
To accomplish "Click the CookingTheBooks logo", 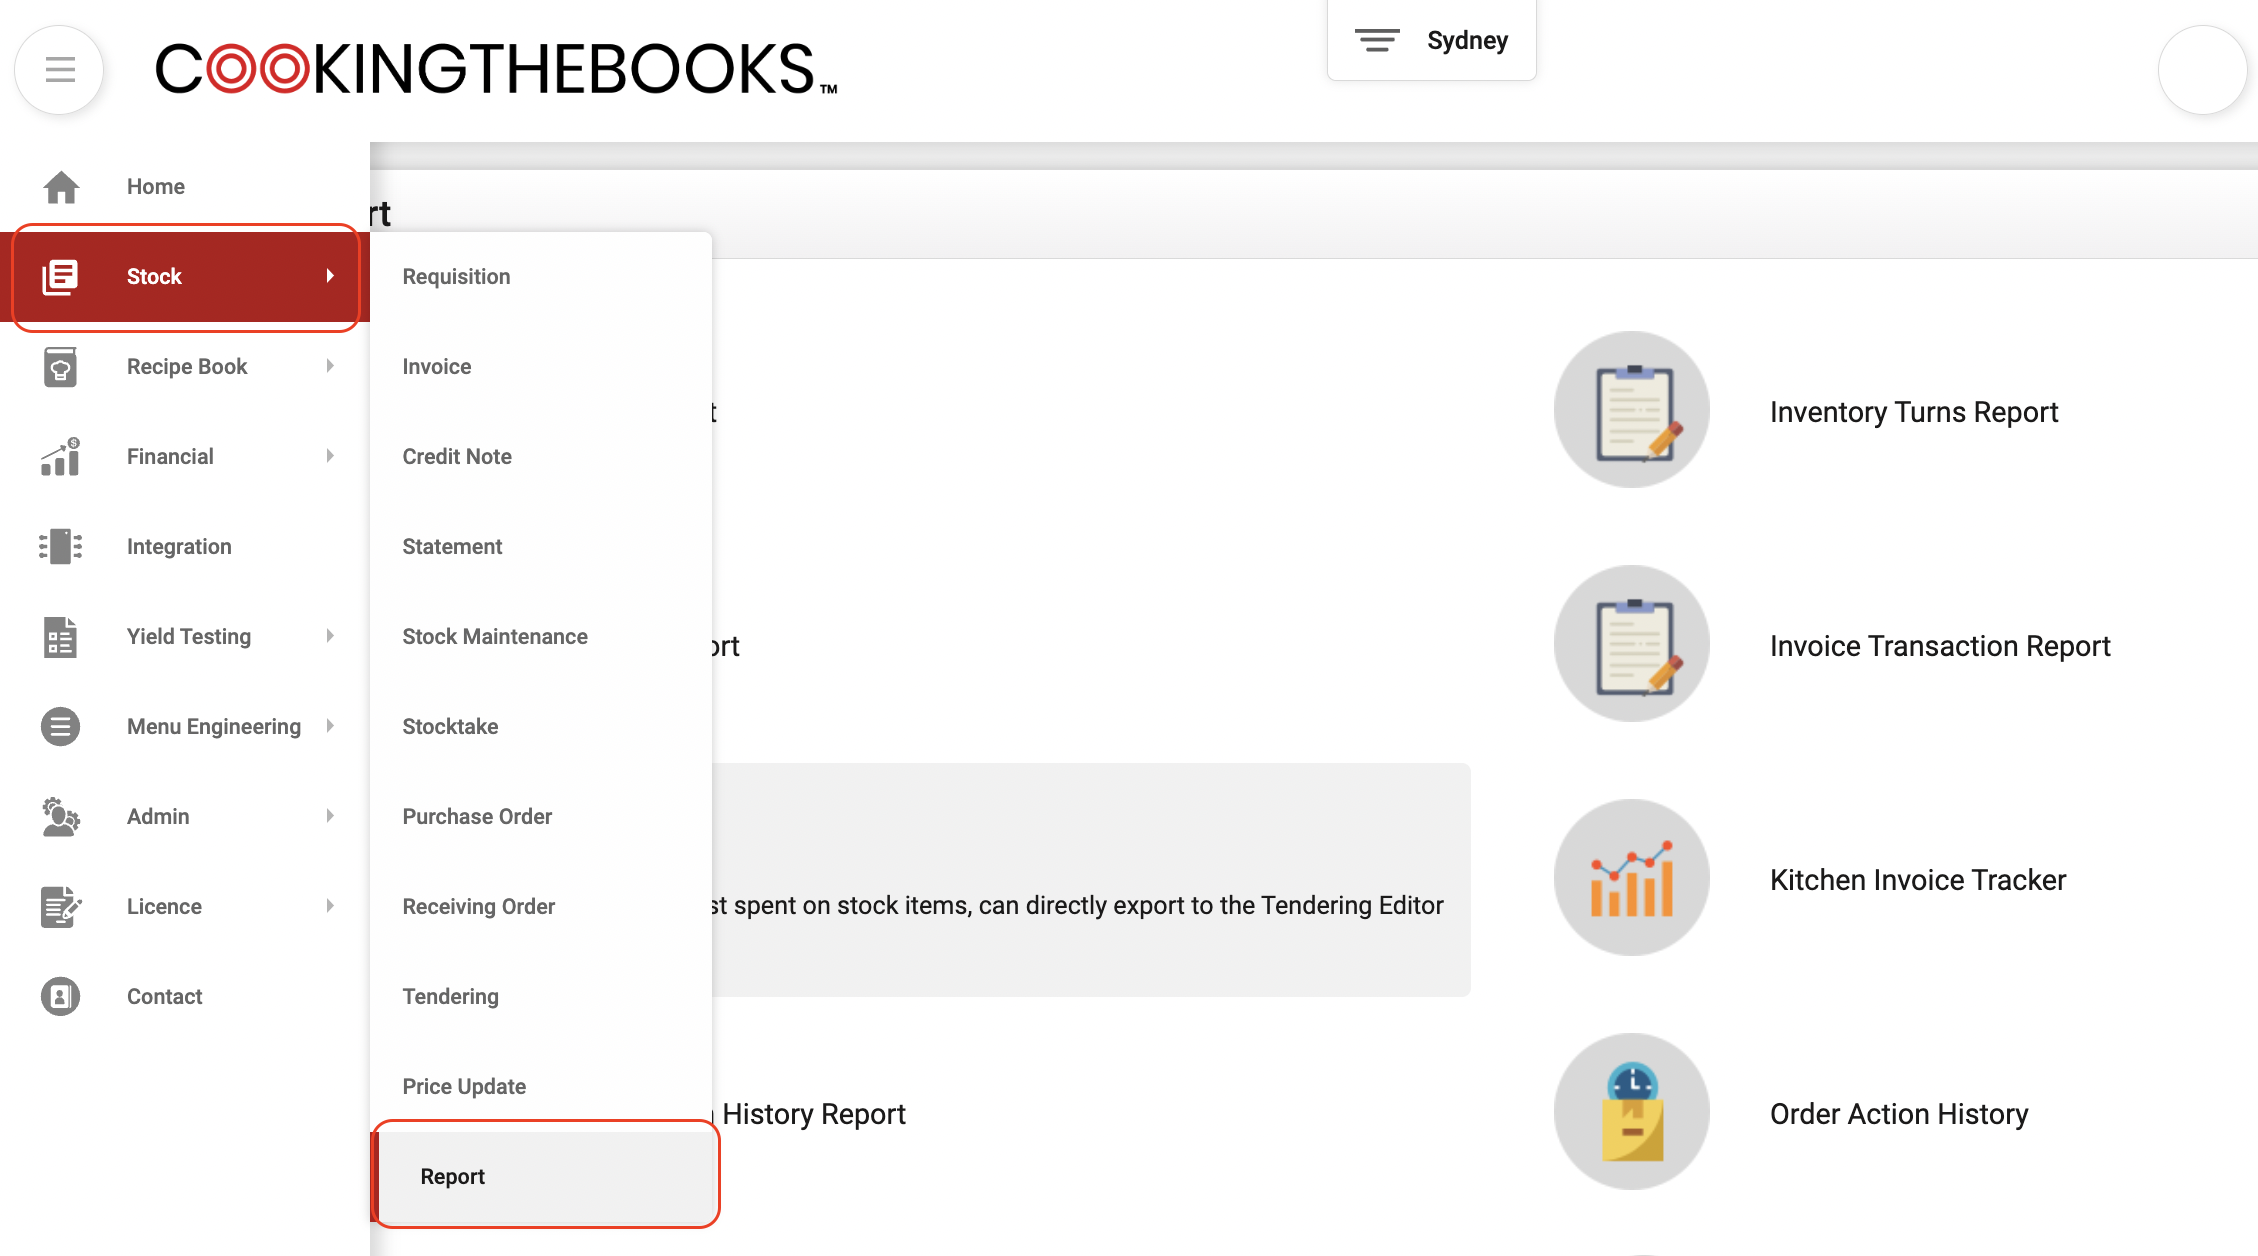I will pyautogui.click(x=496, y=69).
